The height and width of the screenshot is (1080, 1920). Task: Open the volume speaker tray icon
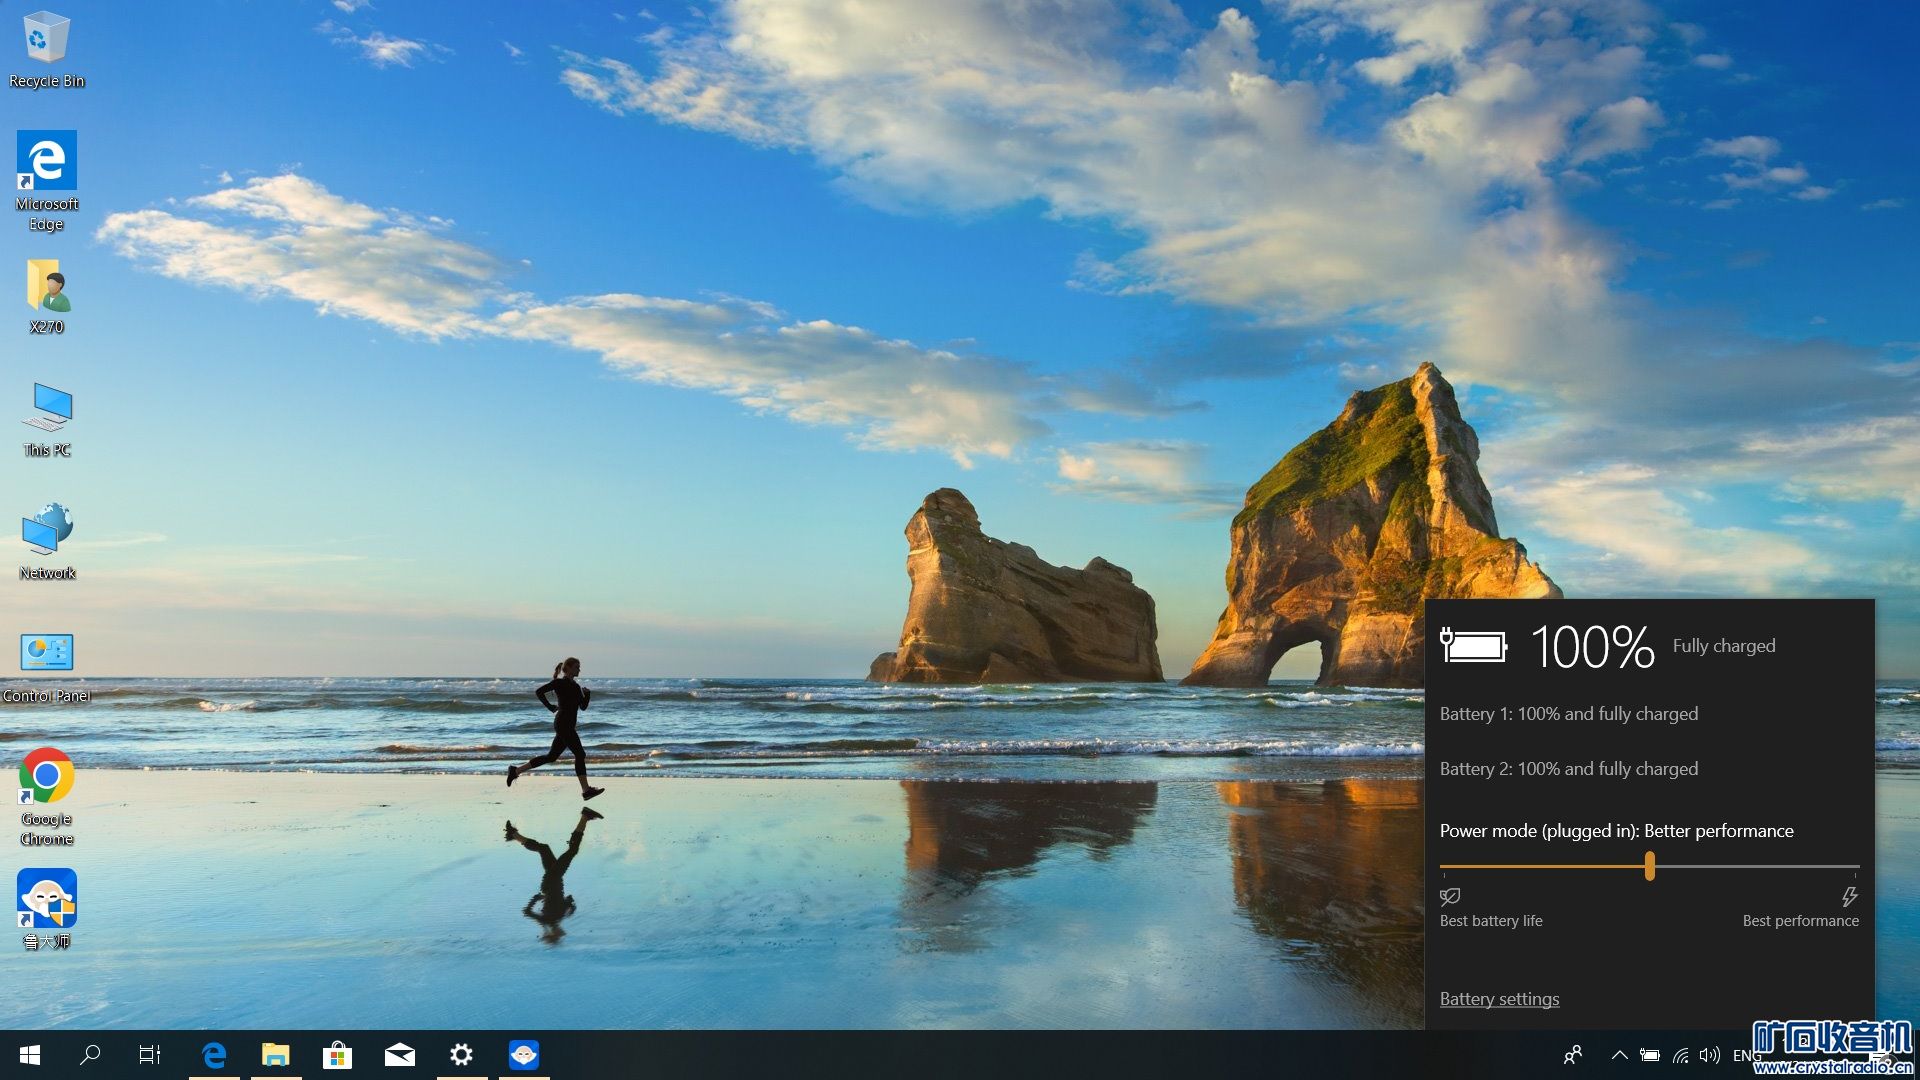pos(1710,1055)
